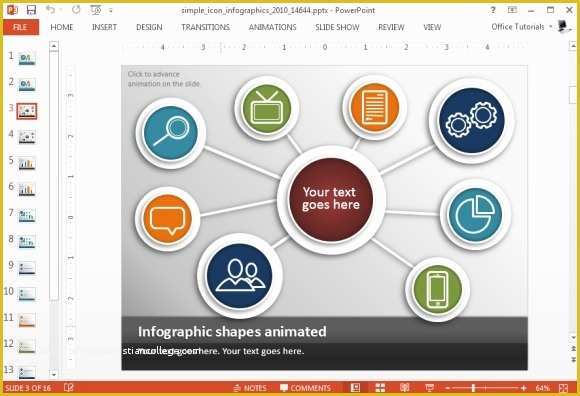Switch to Slide Sorter view icon
Viewport: 580px width, 396px height.
[380, 388]
